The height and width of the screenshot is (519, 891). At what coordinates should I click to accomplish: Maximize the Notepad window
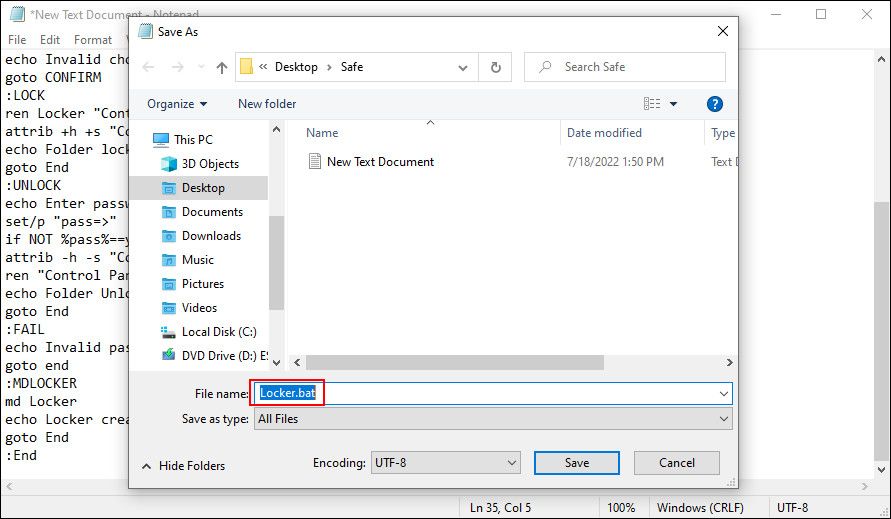[x=821, y=14]
